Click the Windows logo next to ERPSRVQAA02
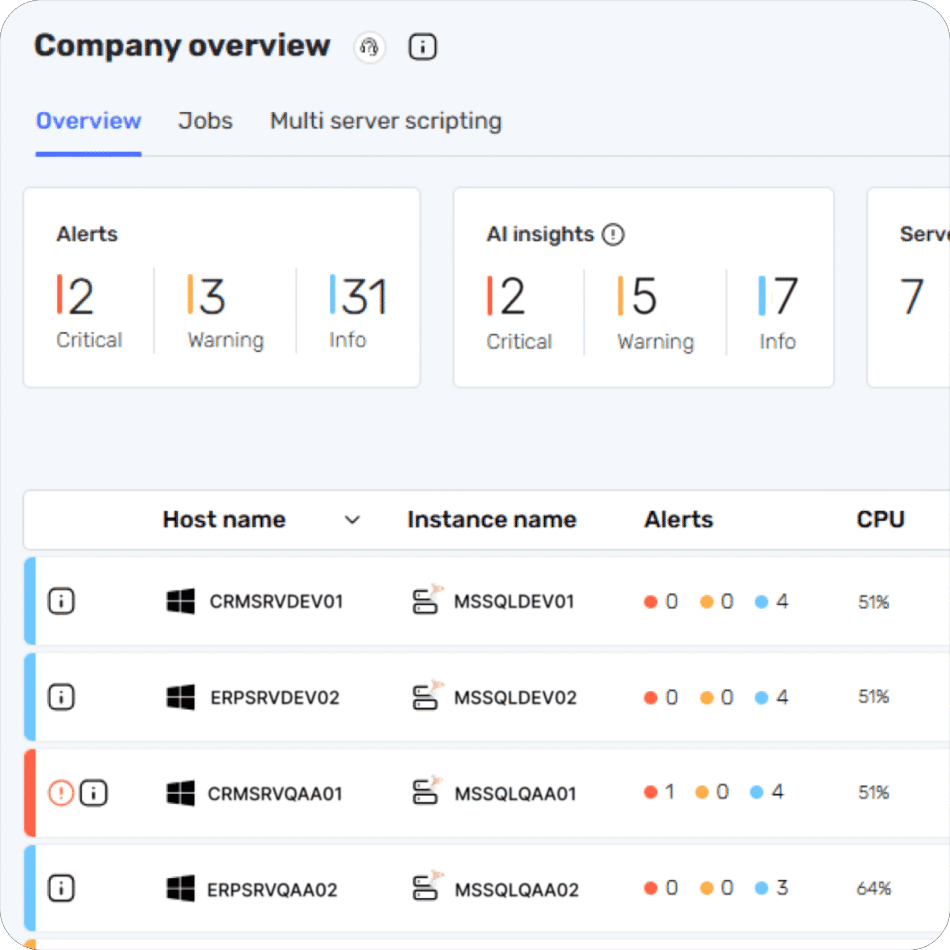 click(x=181, y=888)
